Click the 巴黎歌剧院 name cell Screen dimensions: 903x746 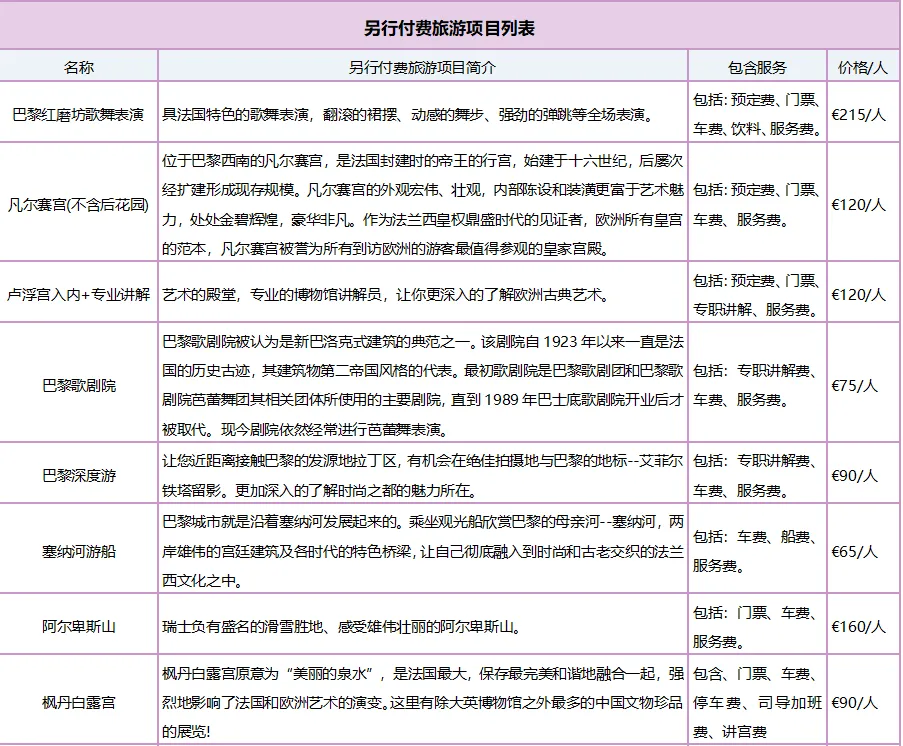(79, 385)
